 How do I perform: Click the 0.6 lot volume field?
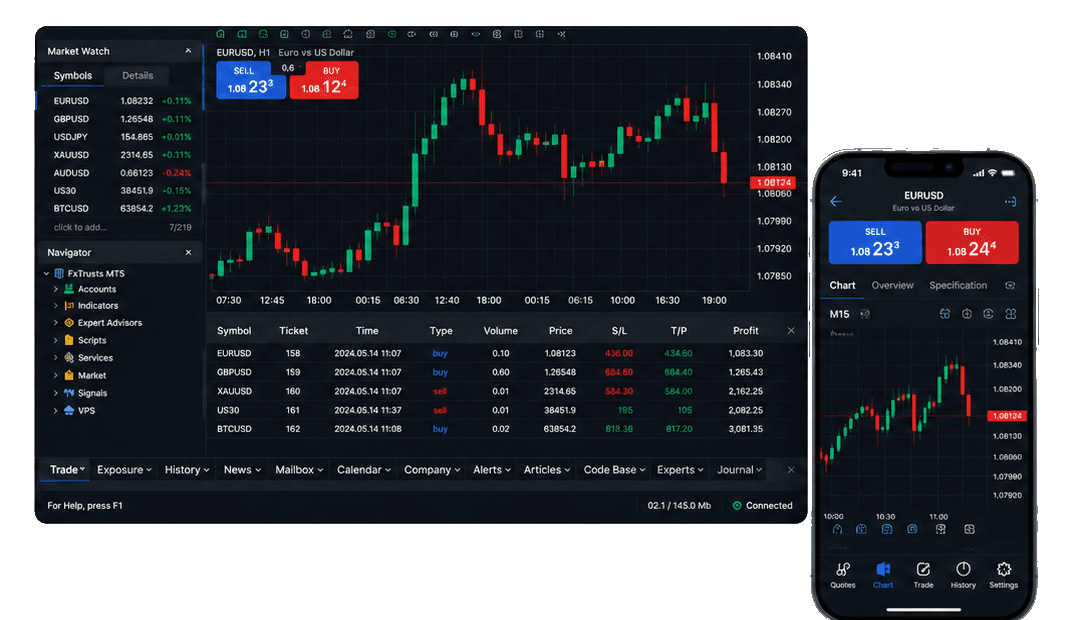(x=289, y=68)
